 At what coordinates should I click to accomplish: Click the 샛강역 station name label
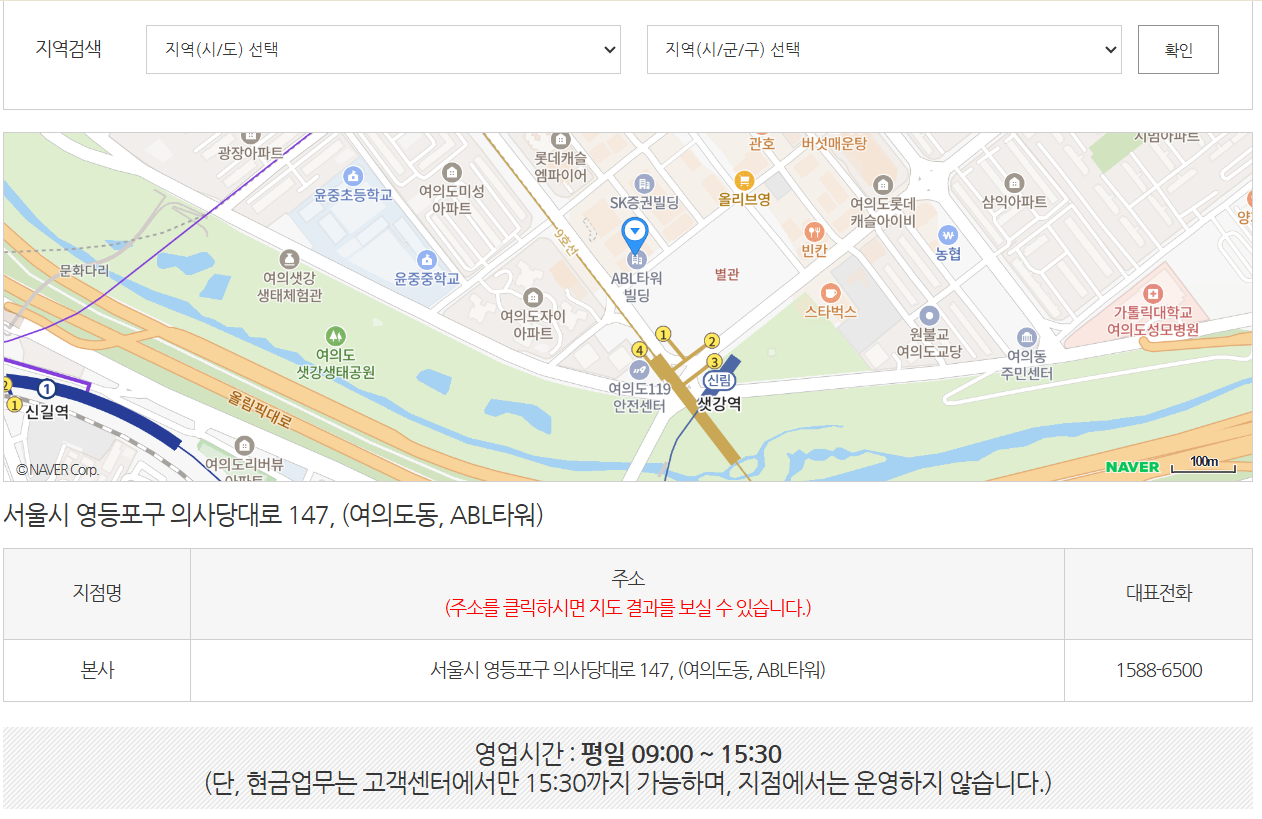point(719,404)
